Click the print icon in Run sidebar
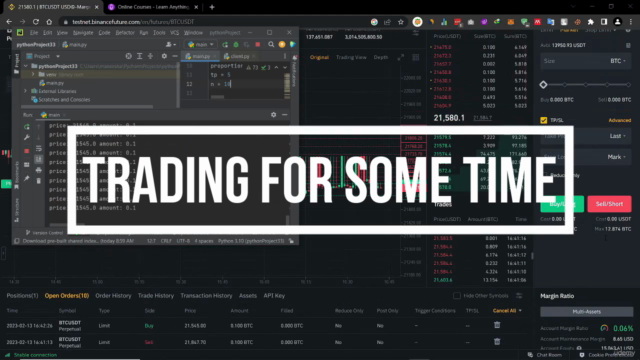Viewport: 640px width, 360px height. click(x=39, y=170)
